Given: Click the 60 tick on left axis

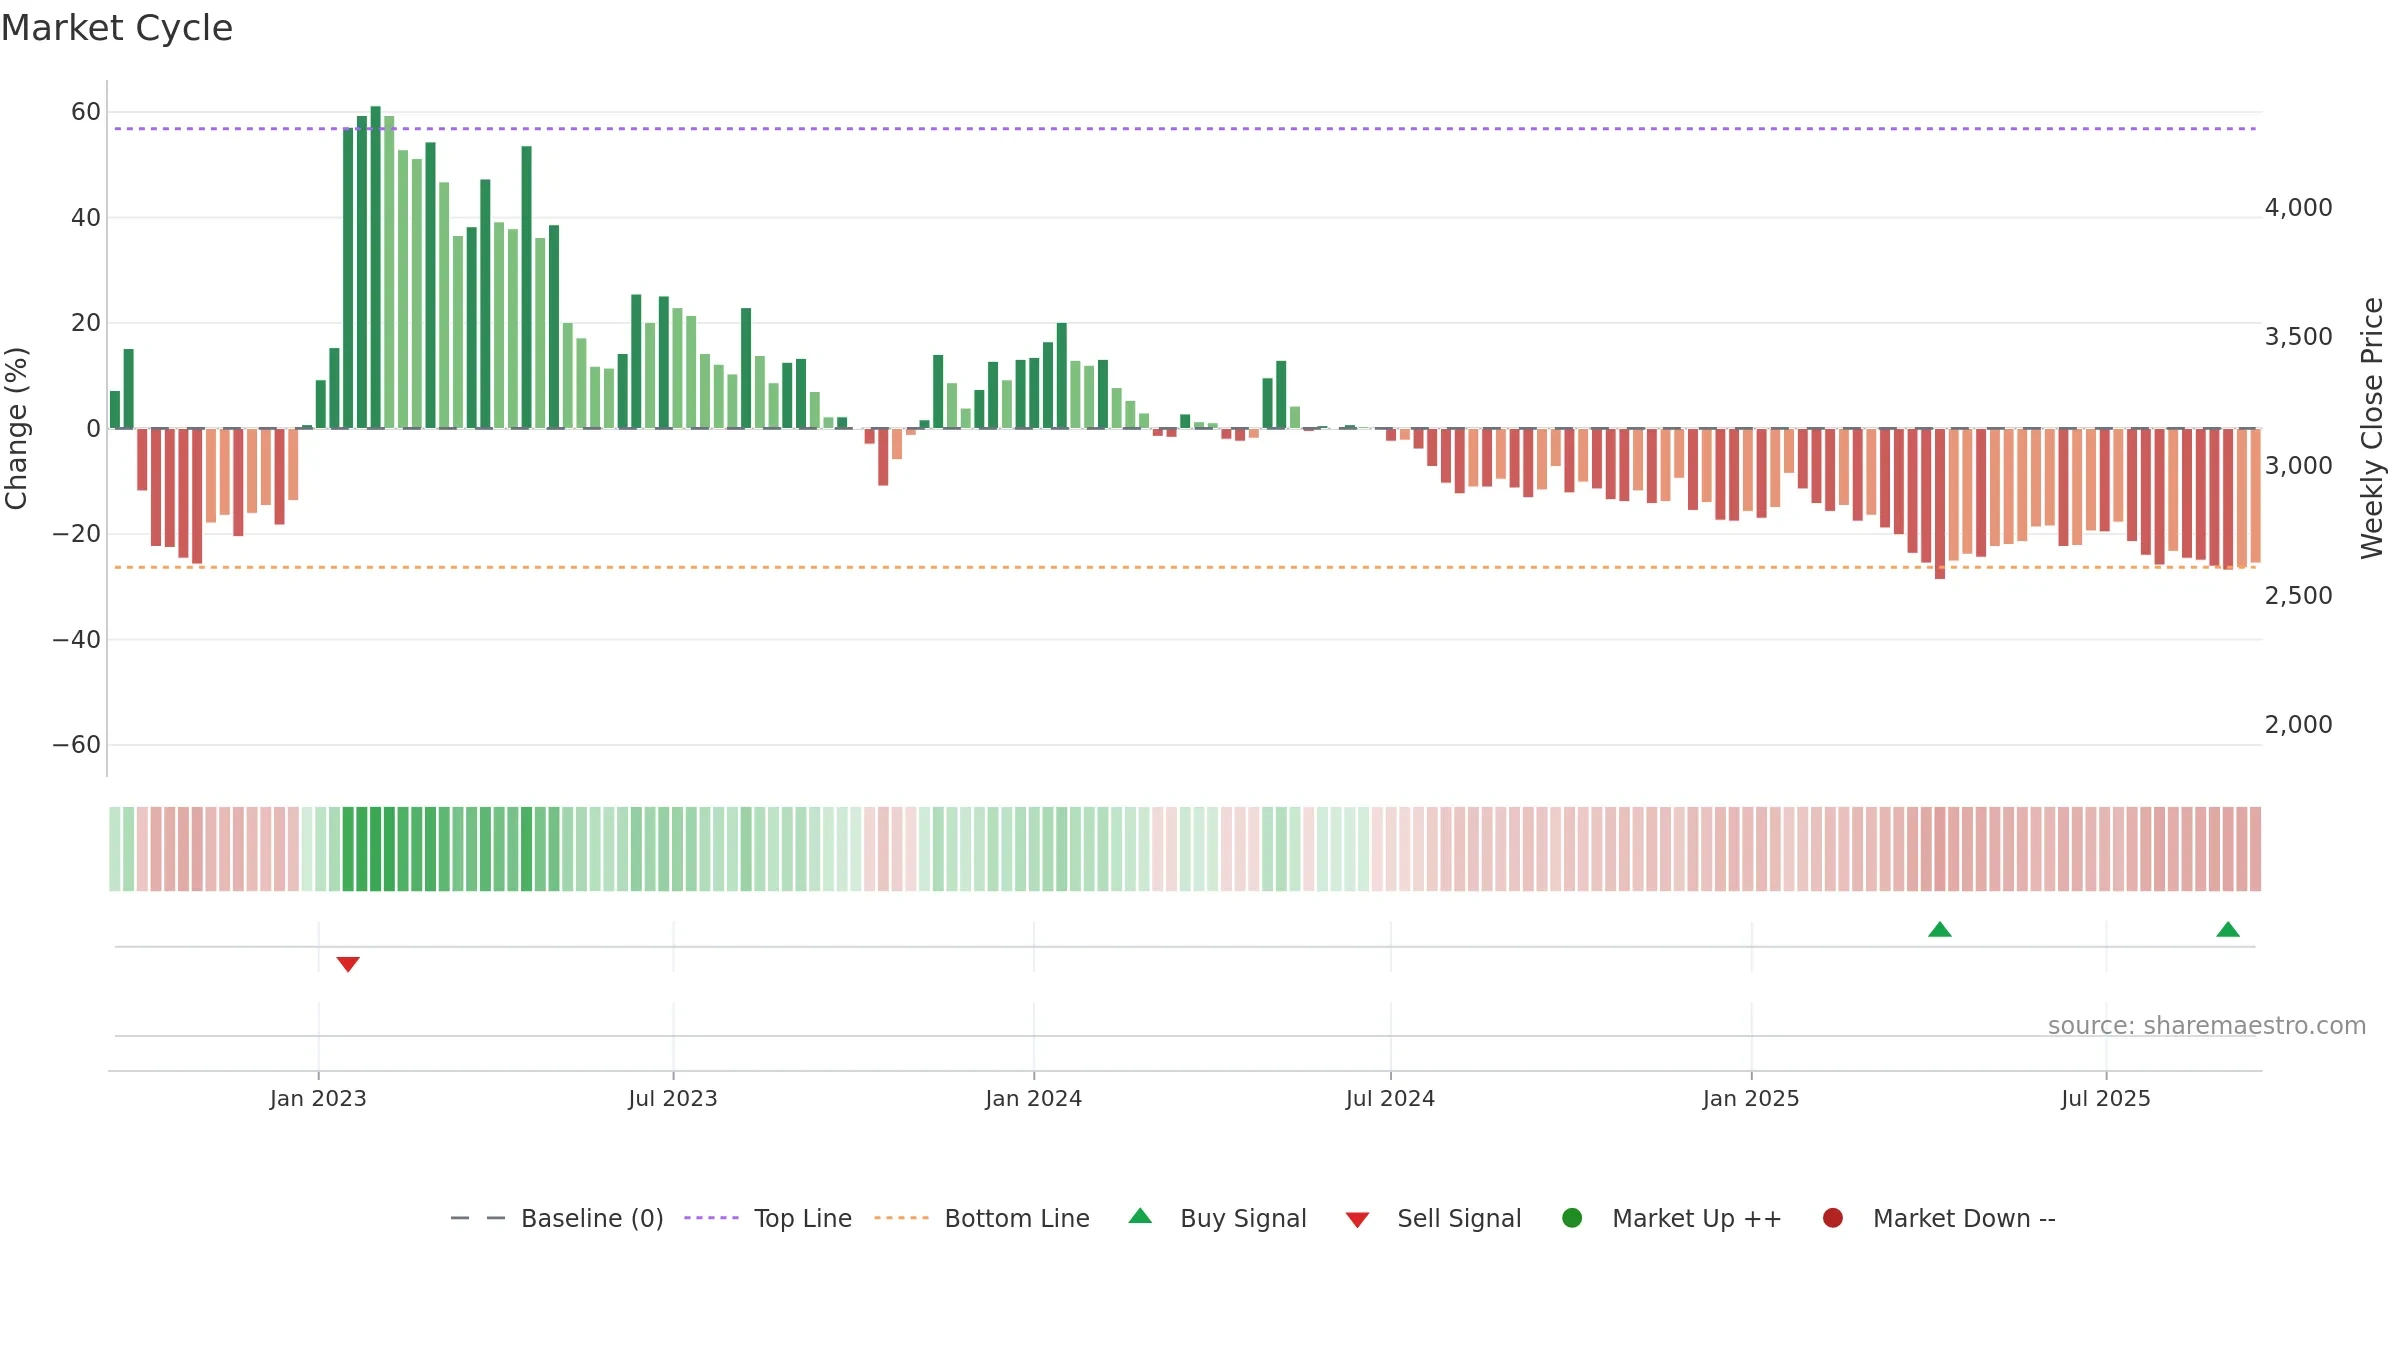Looking at the screenshot, I should click(x=86, y=112).
